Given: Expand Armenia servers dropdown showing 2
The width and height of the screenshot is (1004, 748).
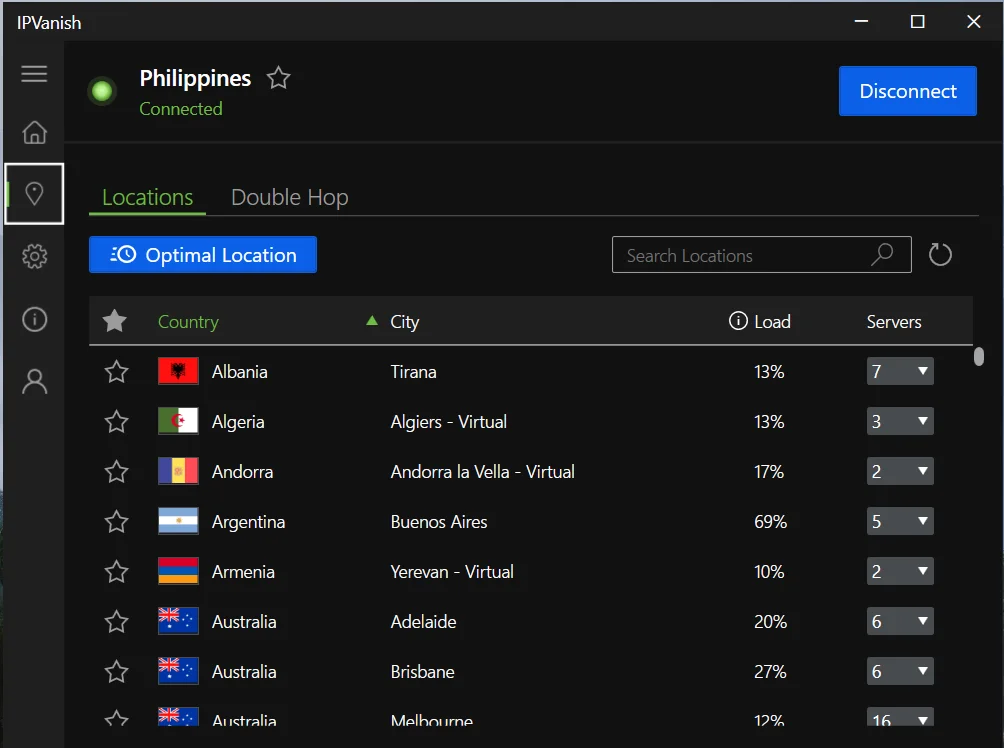Looking at the screenshot, I should coord(900,571).
